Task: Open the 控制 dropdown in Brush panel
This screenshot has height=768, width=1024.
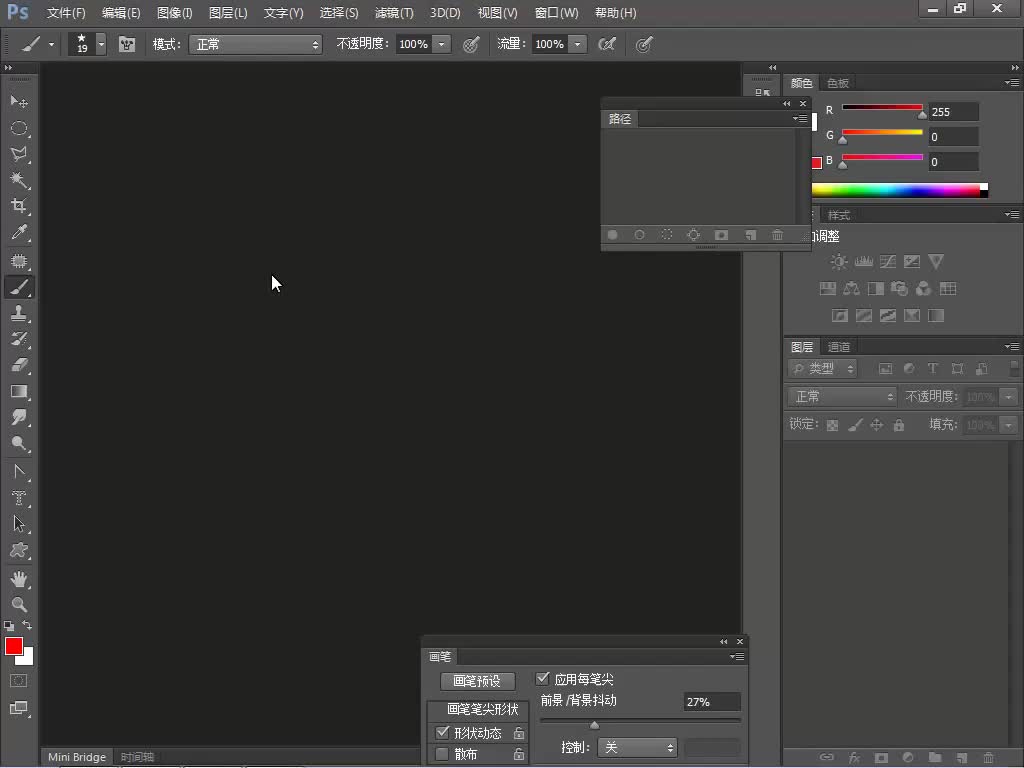Action: (637, 747)
